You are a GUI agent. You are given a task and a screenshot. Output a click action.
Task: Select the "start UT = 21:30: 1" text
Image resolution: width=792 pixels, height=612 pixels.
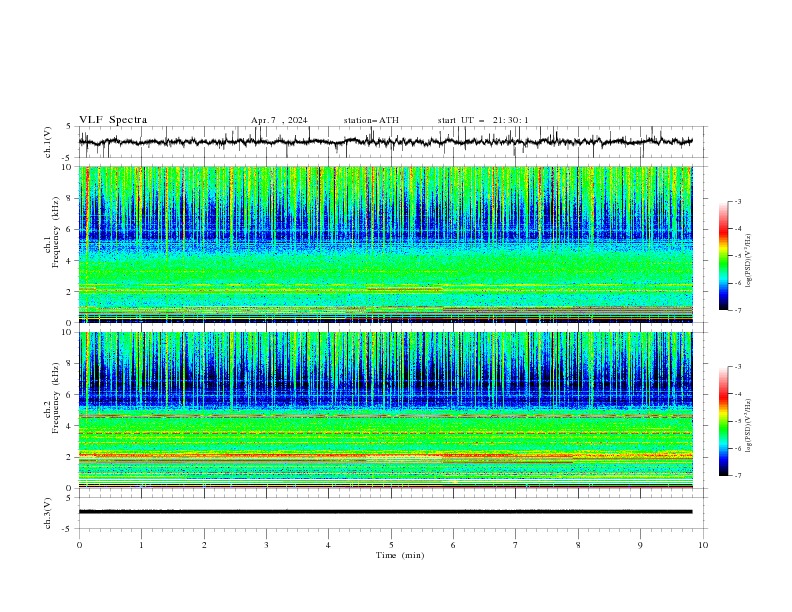point(483,120)
